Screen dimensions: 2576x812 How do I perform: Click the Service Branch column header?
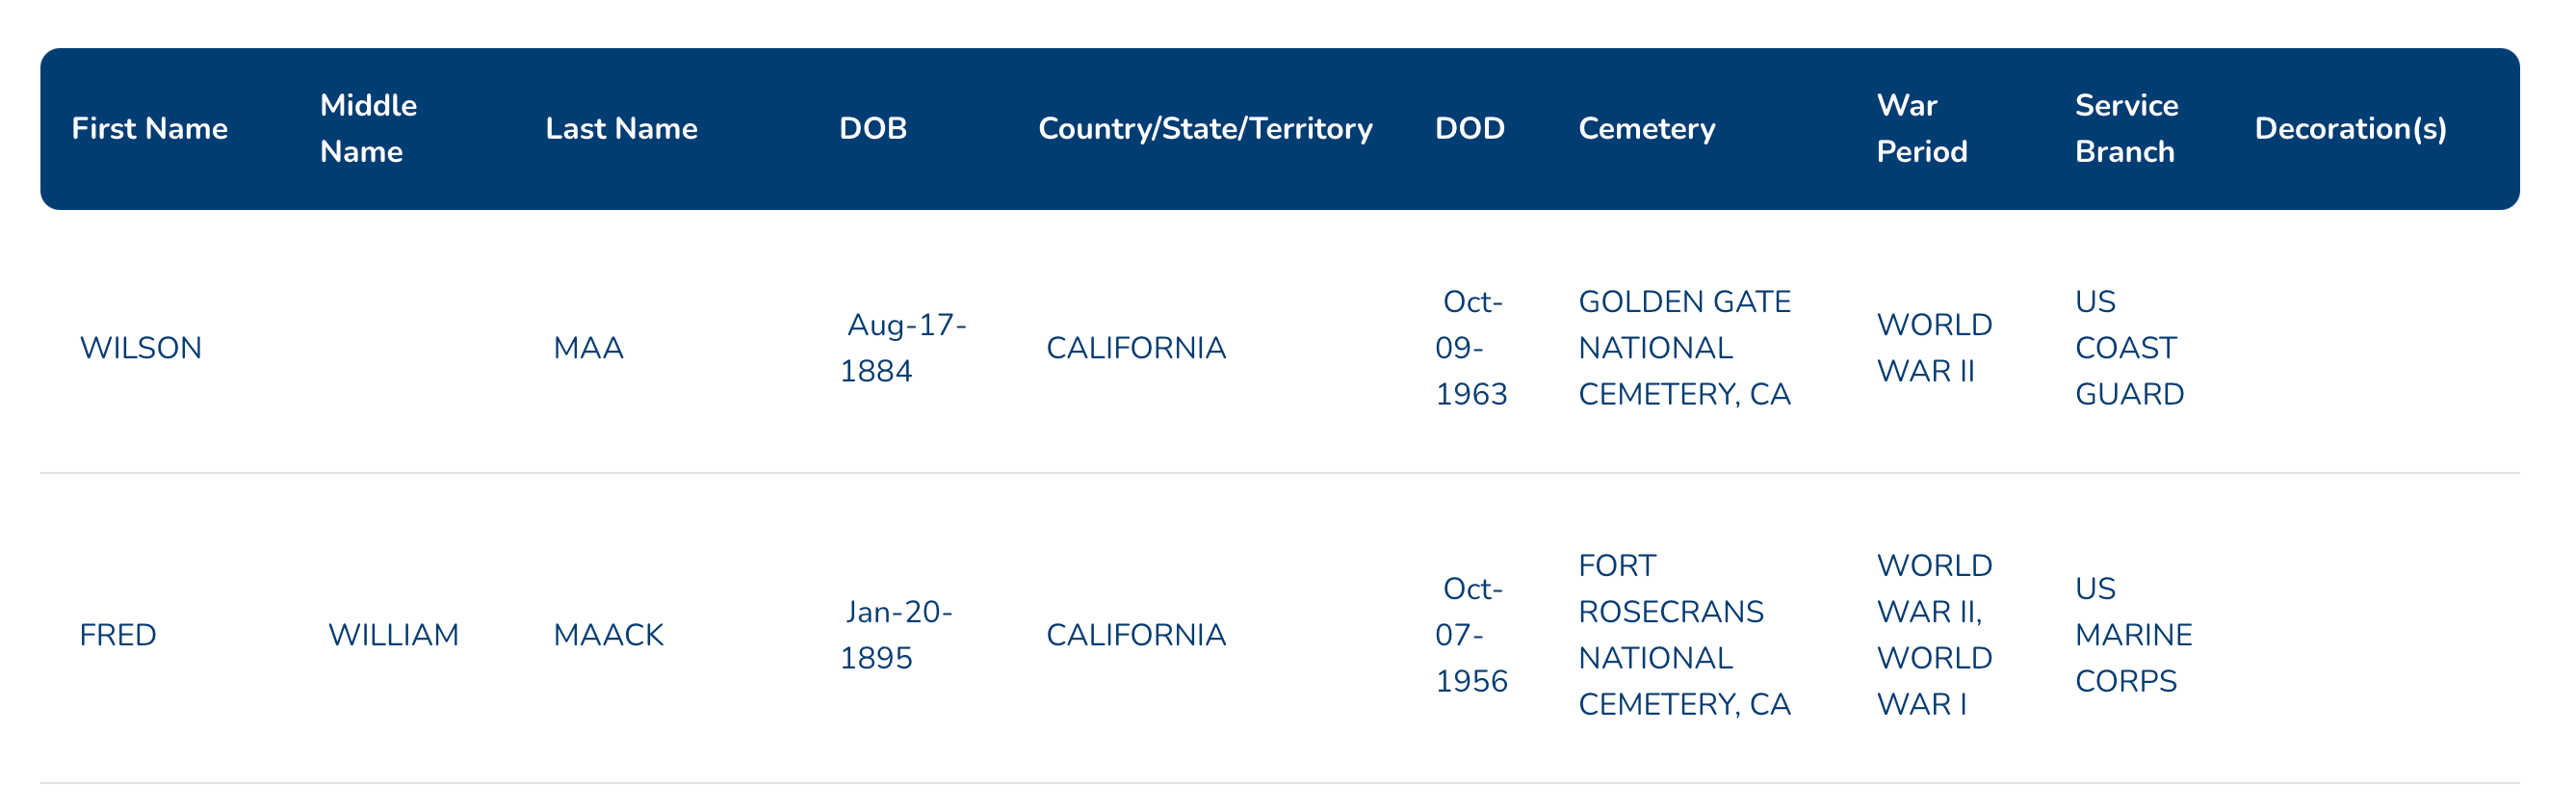[2126, 129]
